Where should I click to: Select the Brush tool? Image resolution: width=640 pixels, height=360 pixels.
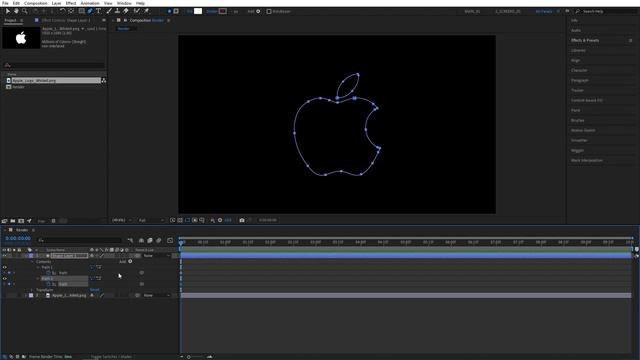point(109,11)
